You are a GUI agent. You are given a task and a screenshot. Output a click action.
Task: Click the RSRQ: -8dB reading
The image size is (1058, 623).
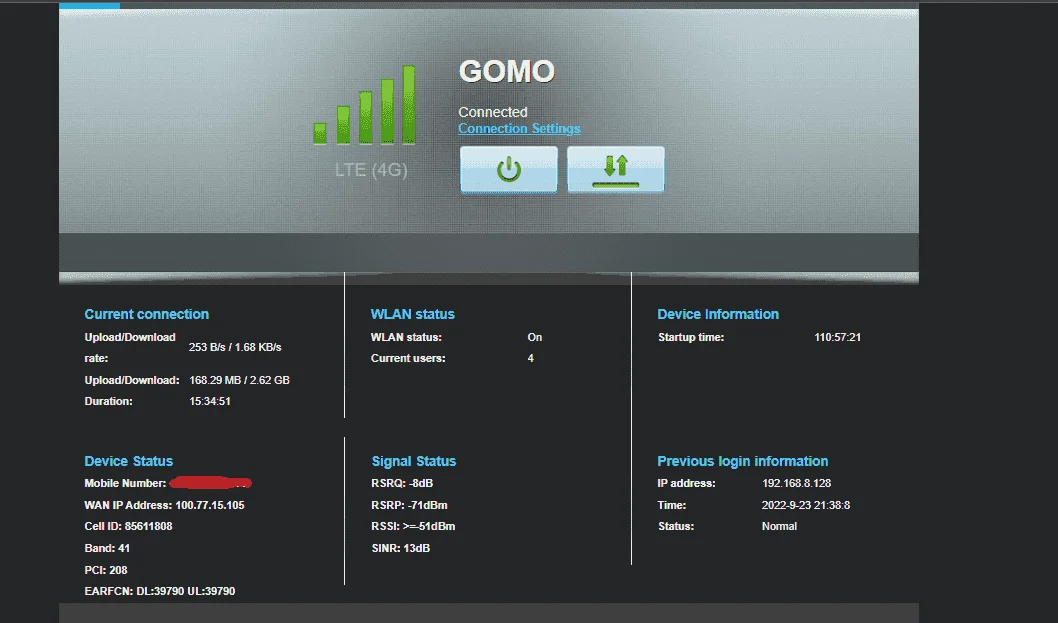[402, 483]
